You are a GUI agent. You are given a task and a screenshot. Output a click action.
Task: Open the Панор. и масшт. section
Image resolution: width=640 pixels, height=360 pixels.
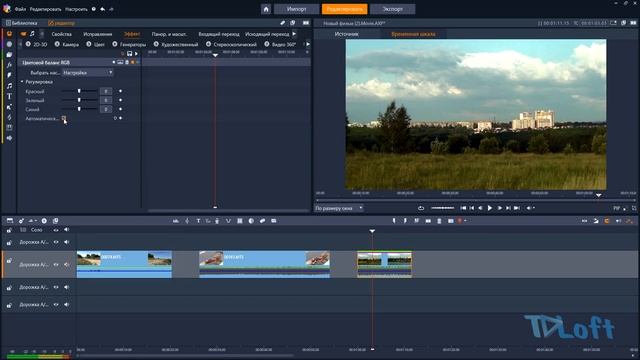(x=169, y=34)
